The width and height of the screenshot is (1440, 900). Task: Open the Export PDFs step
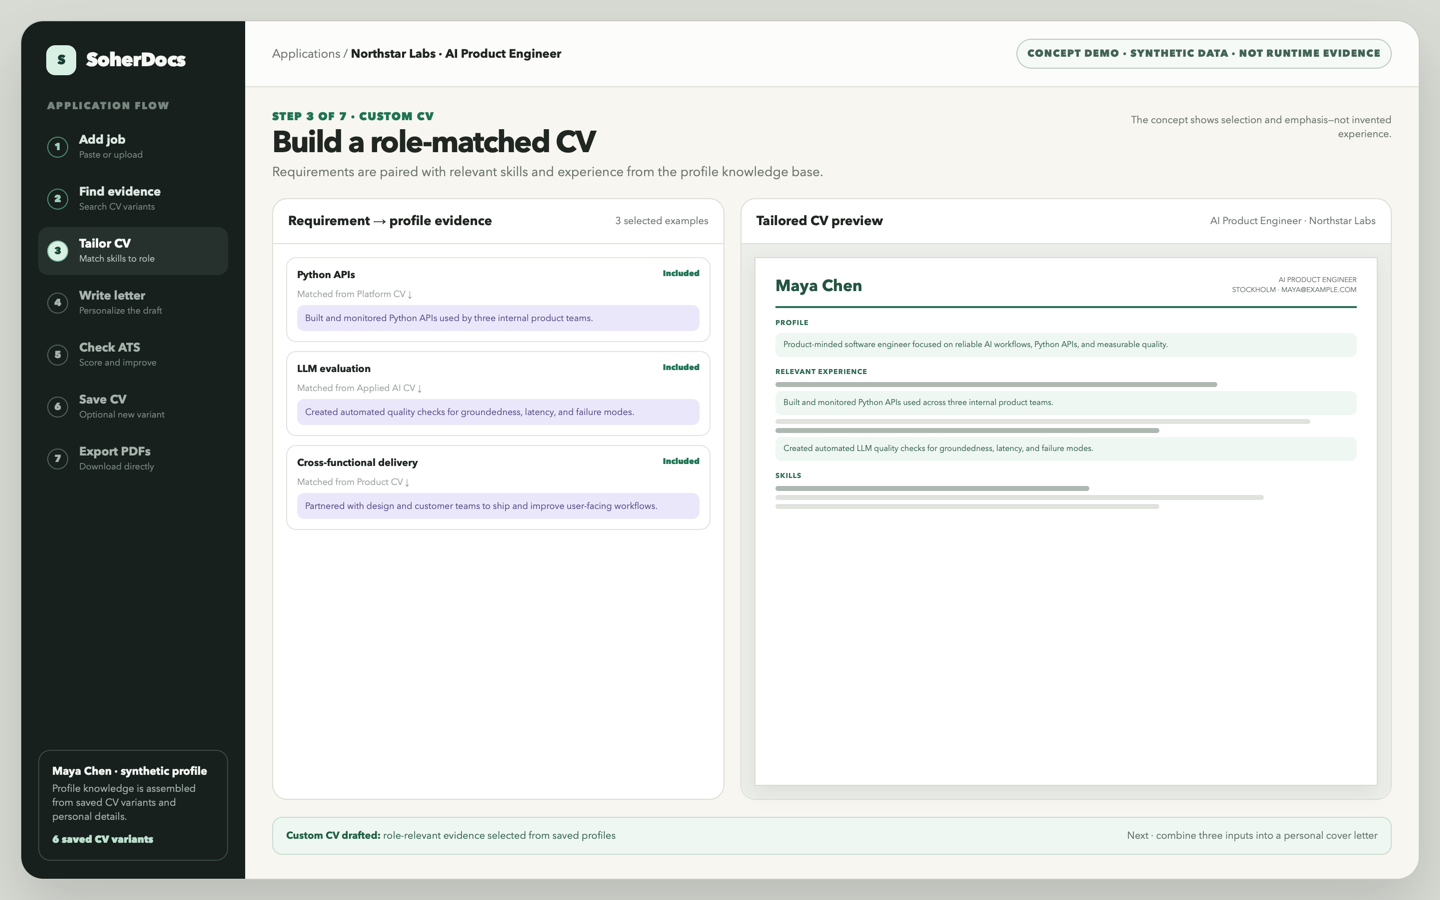tap(133, 459)
